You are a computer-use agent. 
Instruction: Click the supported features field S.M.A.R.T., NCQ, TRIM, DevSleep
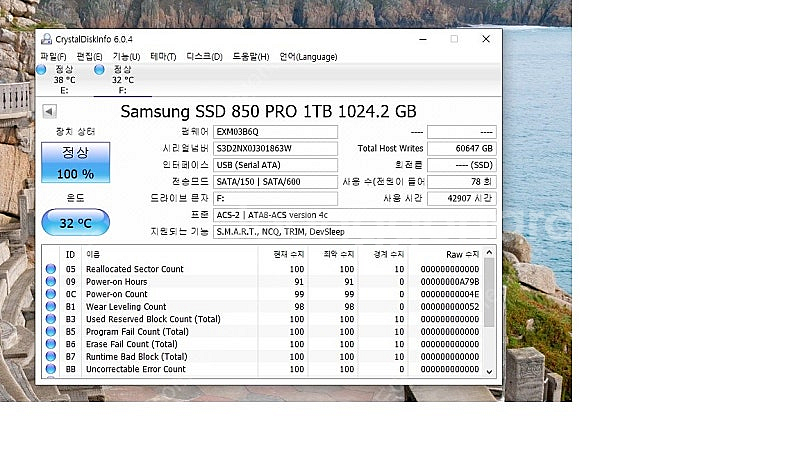point(355,232)
